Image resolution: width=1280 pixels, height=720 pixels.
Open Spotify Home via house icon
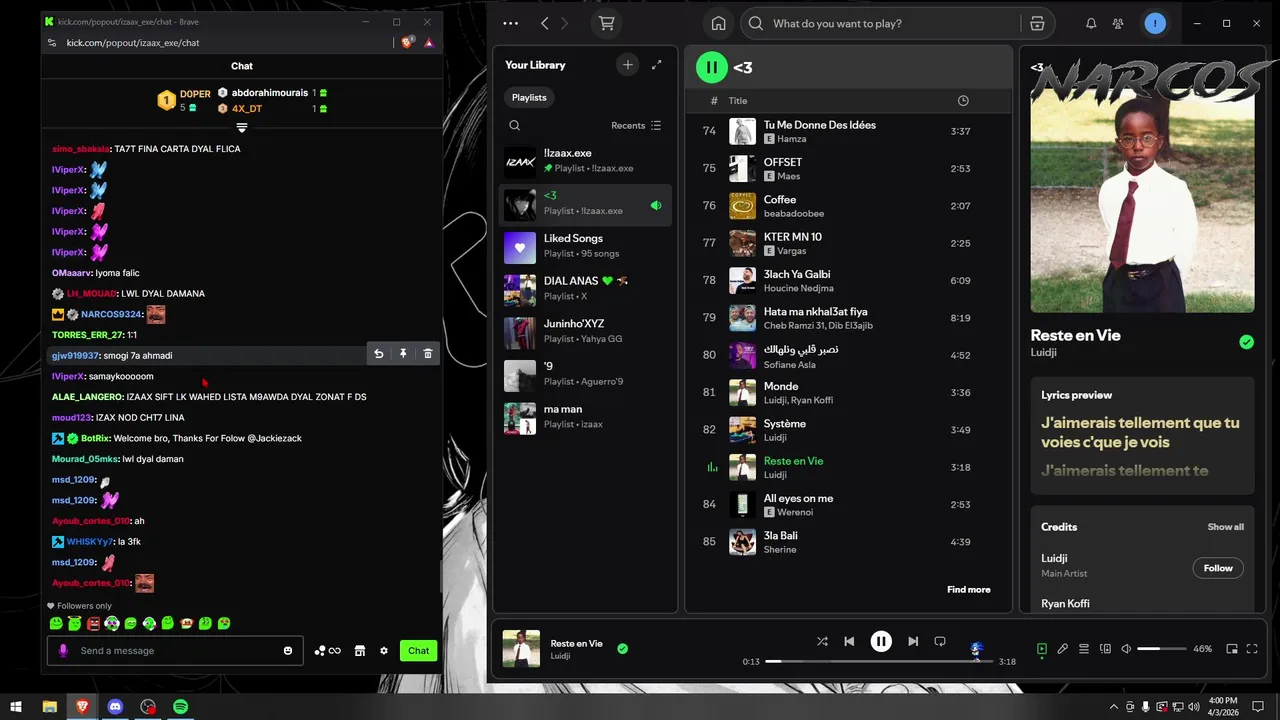pyautogui.click(x=718, y=23)
